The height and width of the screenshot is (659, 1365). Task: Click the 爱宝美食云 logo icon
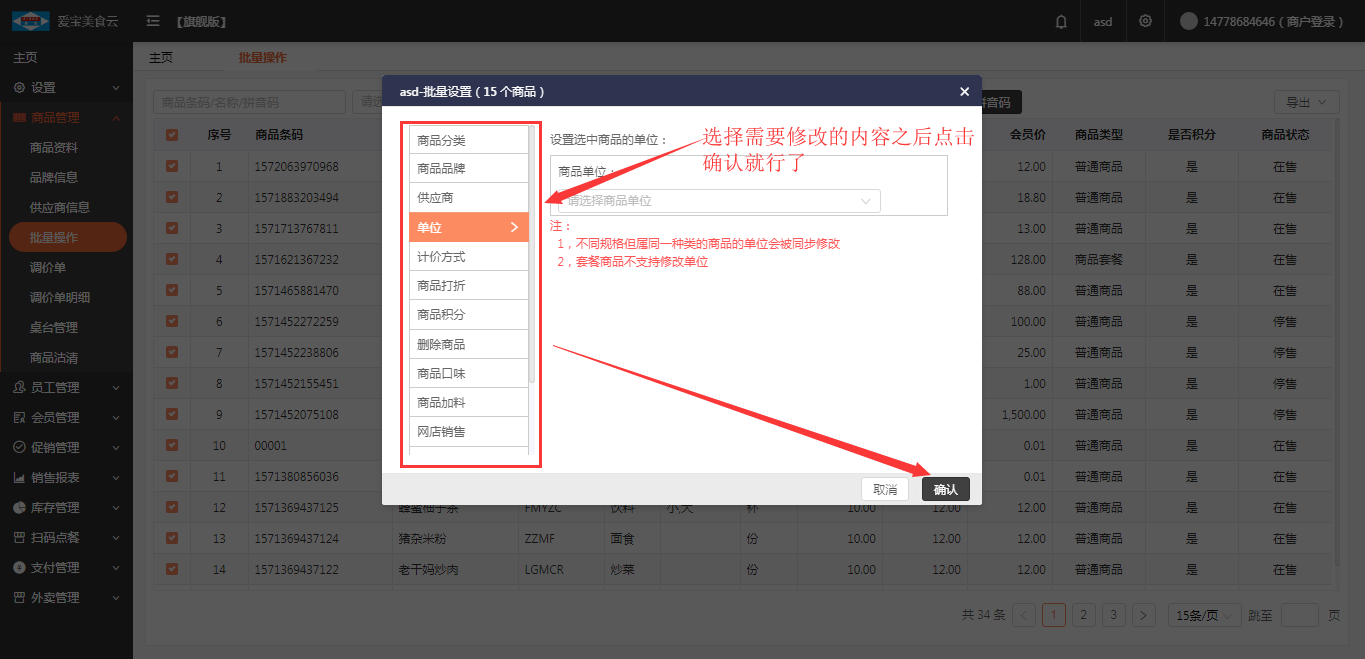click(30, 21)
